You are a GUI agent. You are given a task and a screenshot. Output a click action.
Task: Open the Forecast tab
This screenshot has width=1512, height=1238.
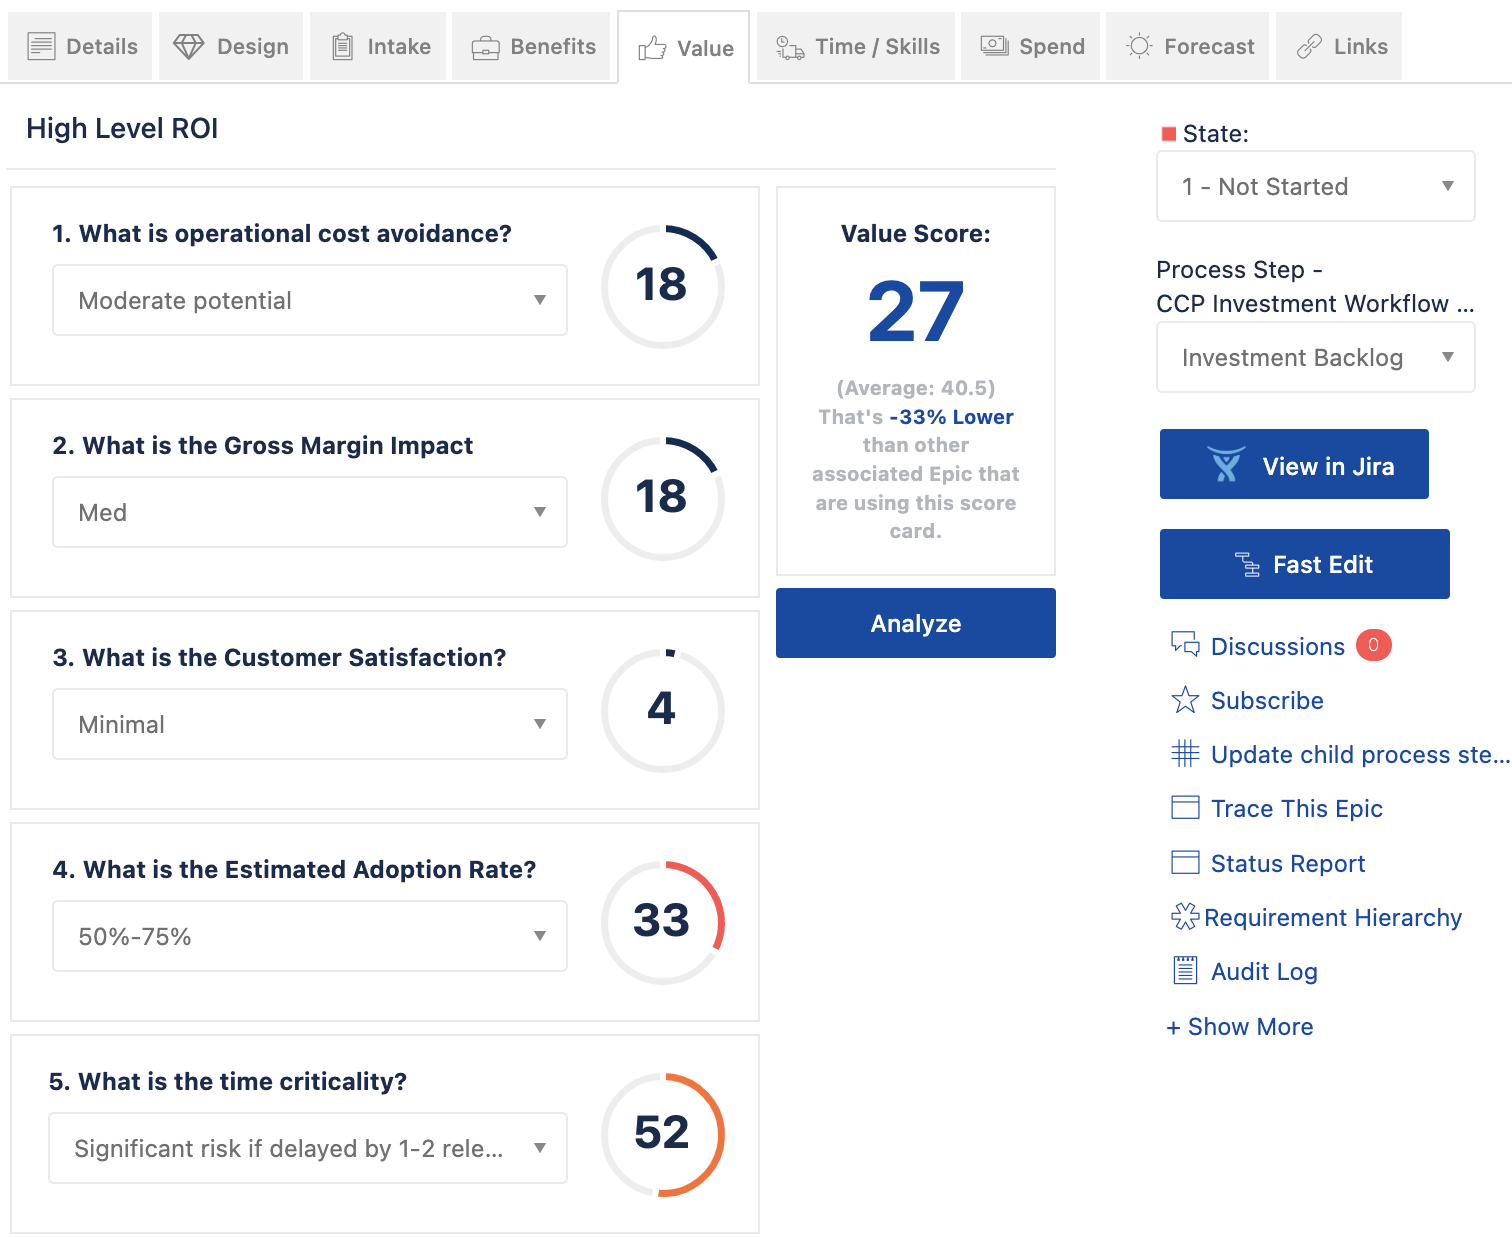[1188, 46]
